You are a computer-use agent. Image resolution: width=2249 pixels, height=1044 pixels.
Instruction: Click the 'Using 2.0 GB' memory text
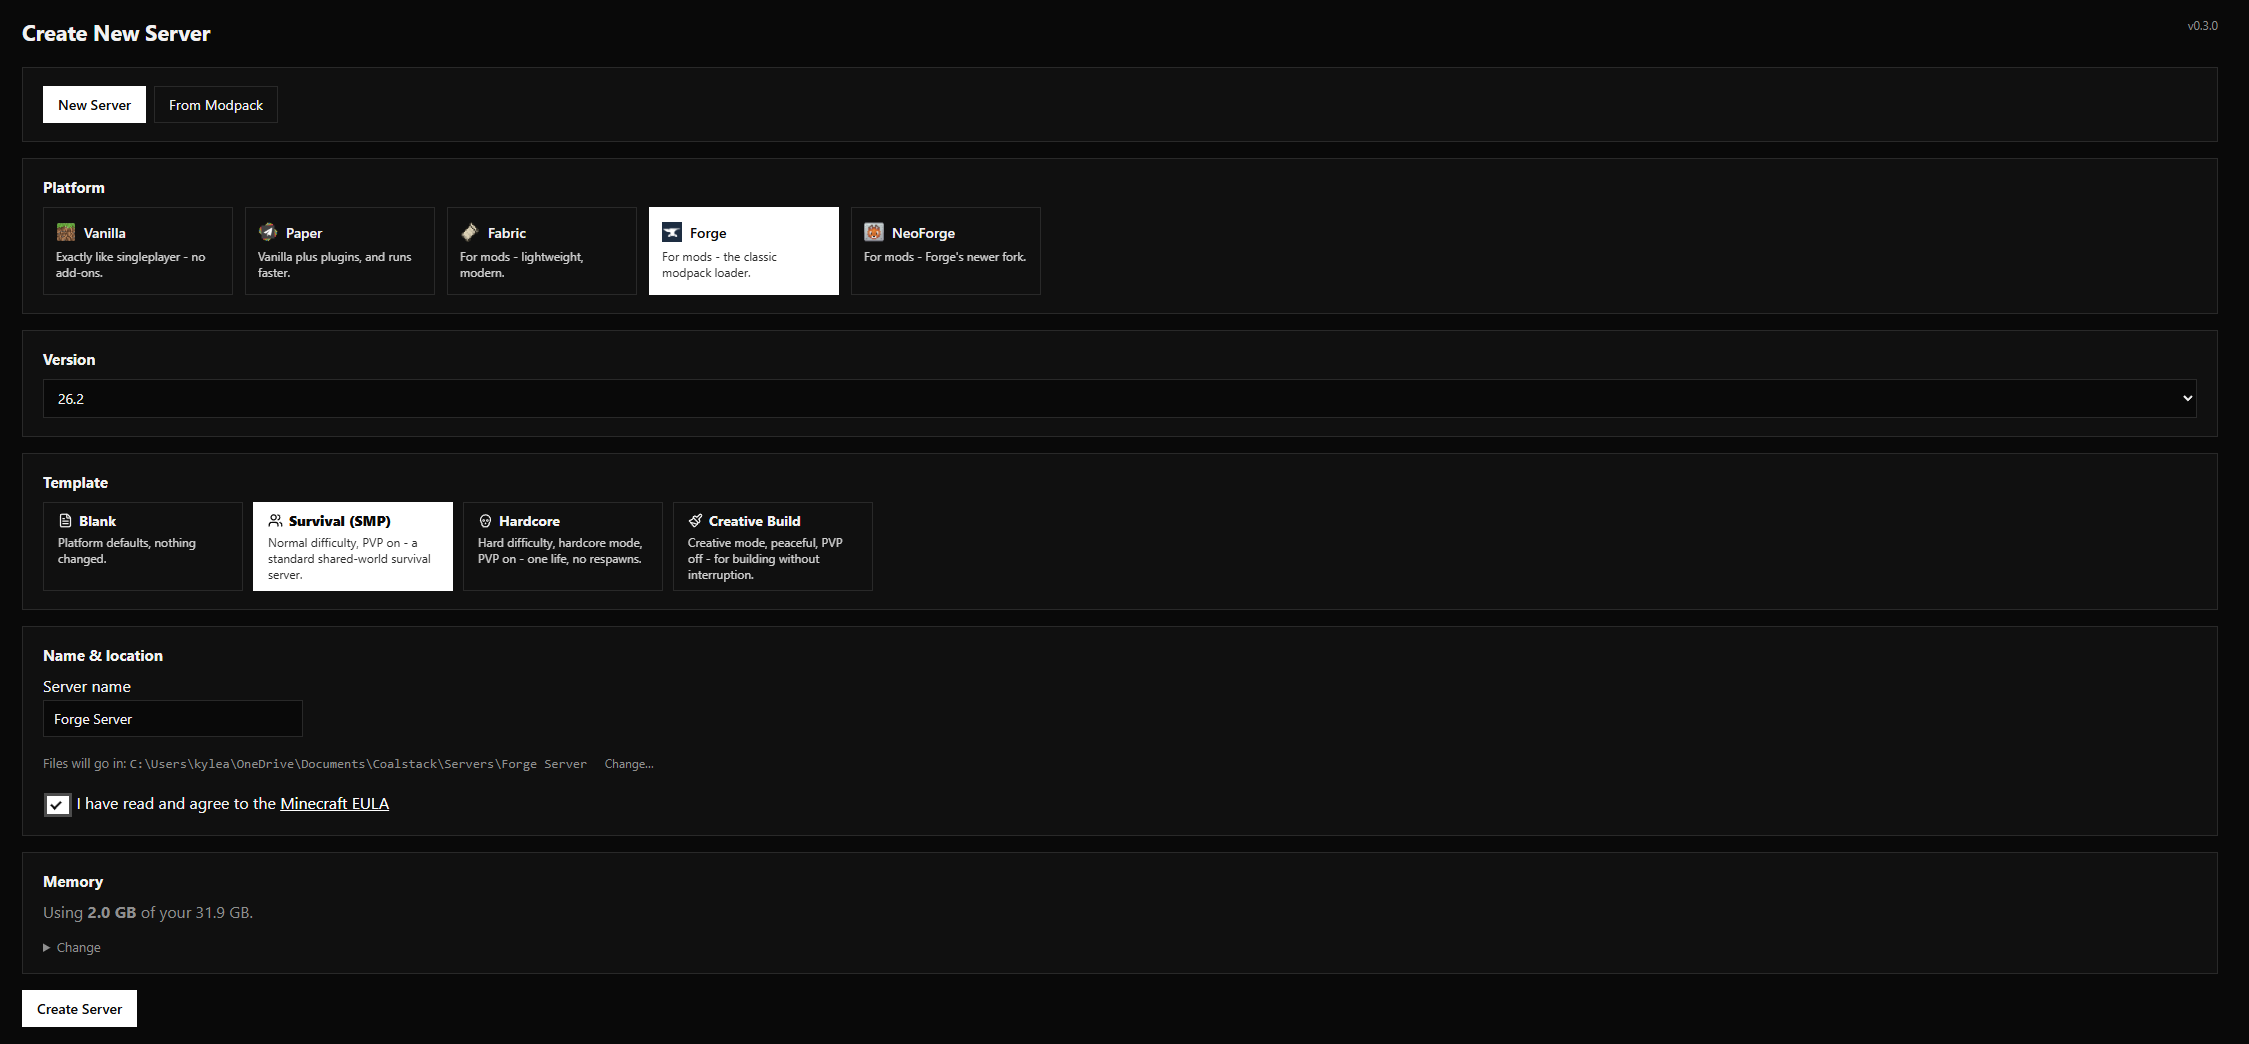click(x=148, y=912)
